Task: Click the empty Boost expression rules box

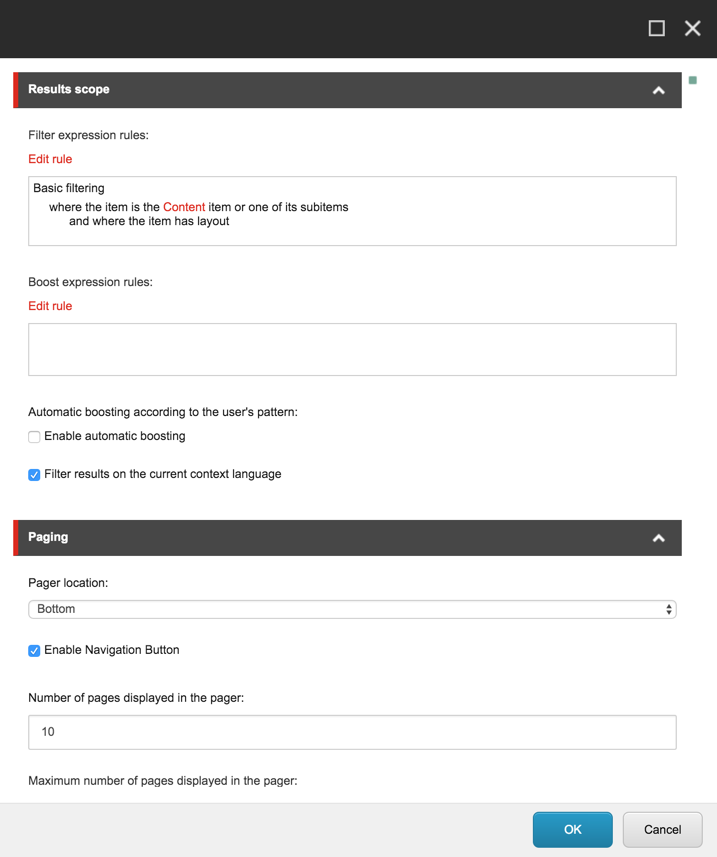Action: click(x=352, y=349)
